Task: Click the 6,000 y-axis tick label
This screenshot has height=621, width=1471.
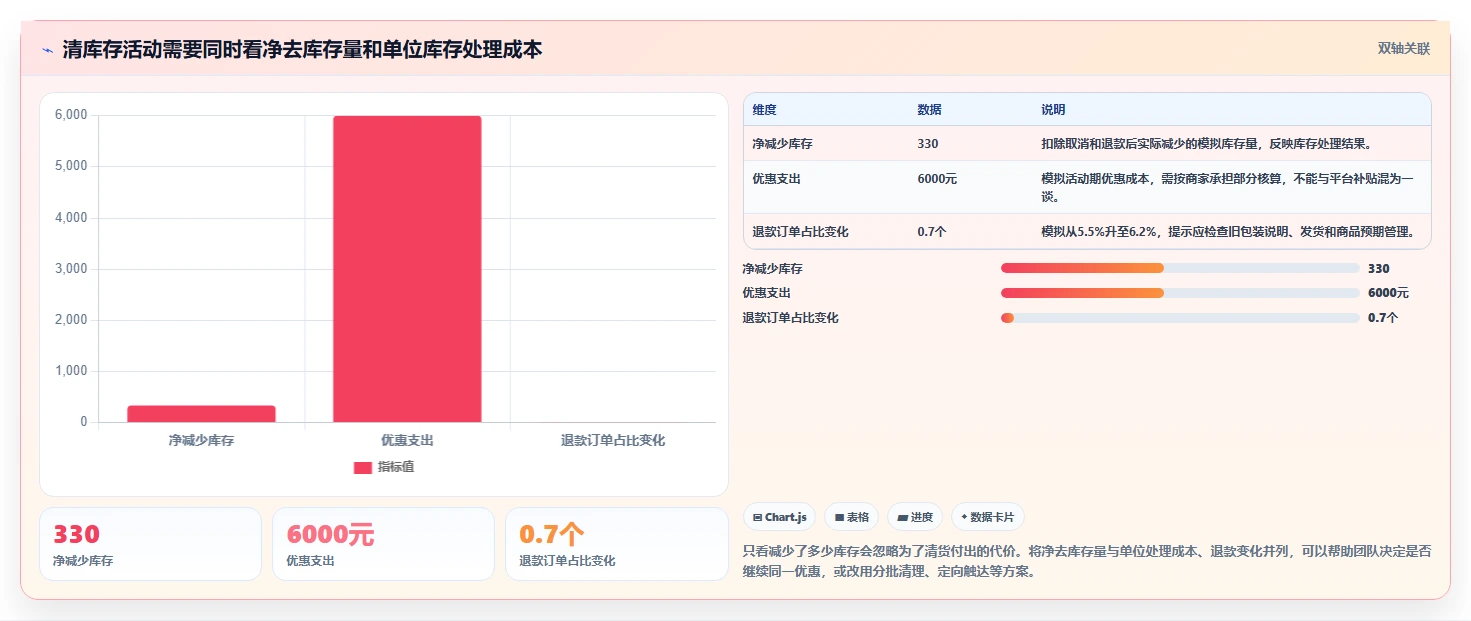Action: [x=71, y=115]
